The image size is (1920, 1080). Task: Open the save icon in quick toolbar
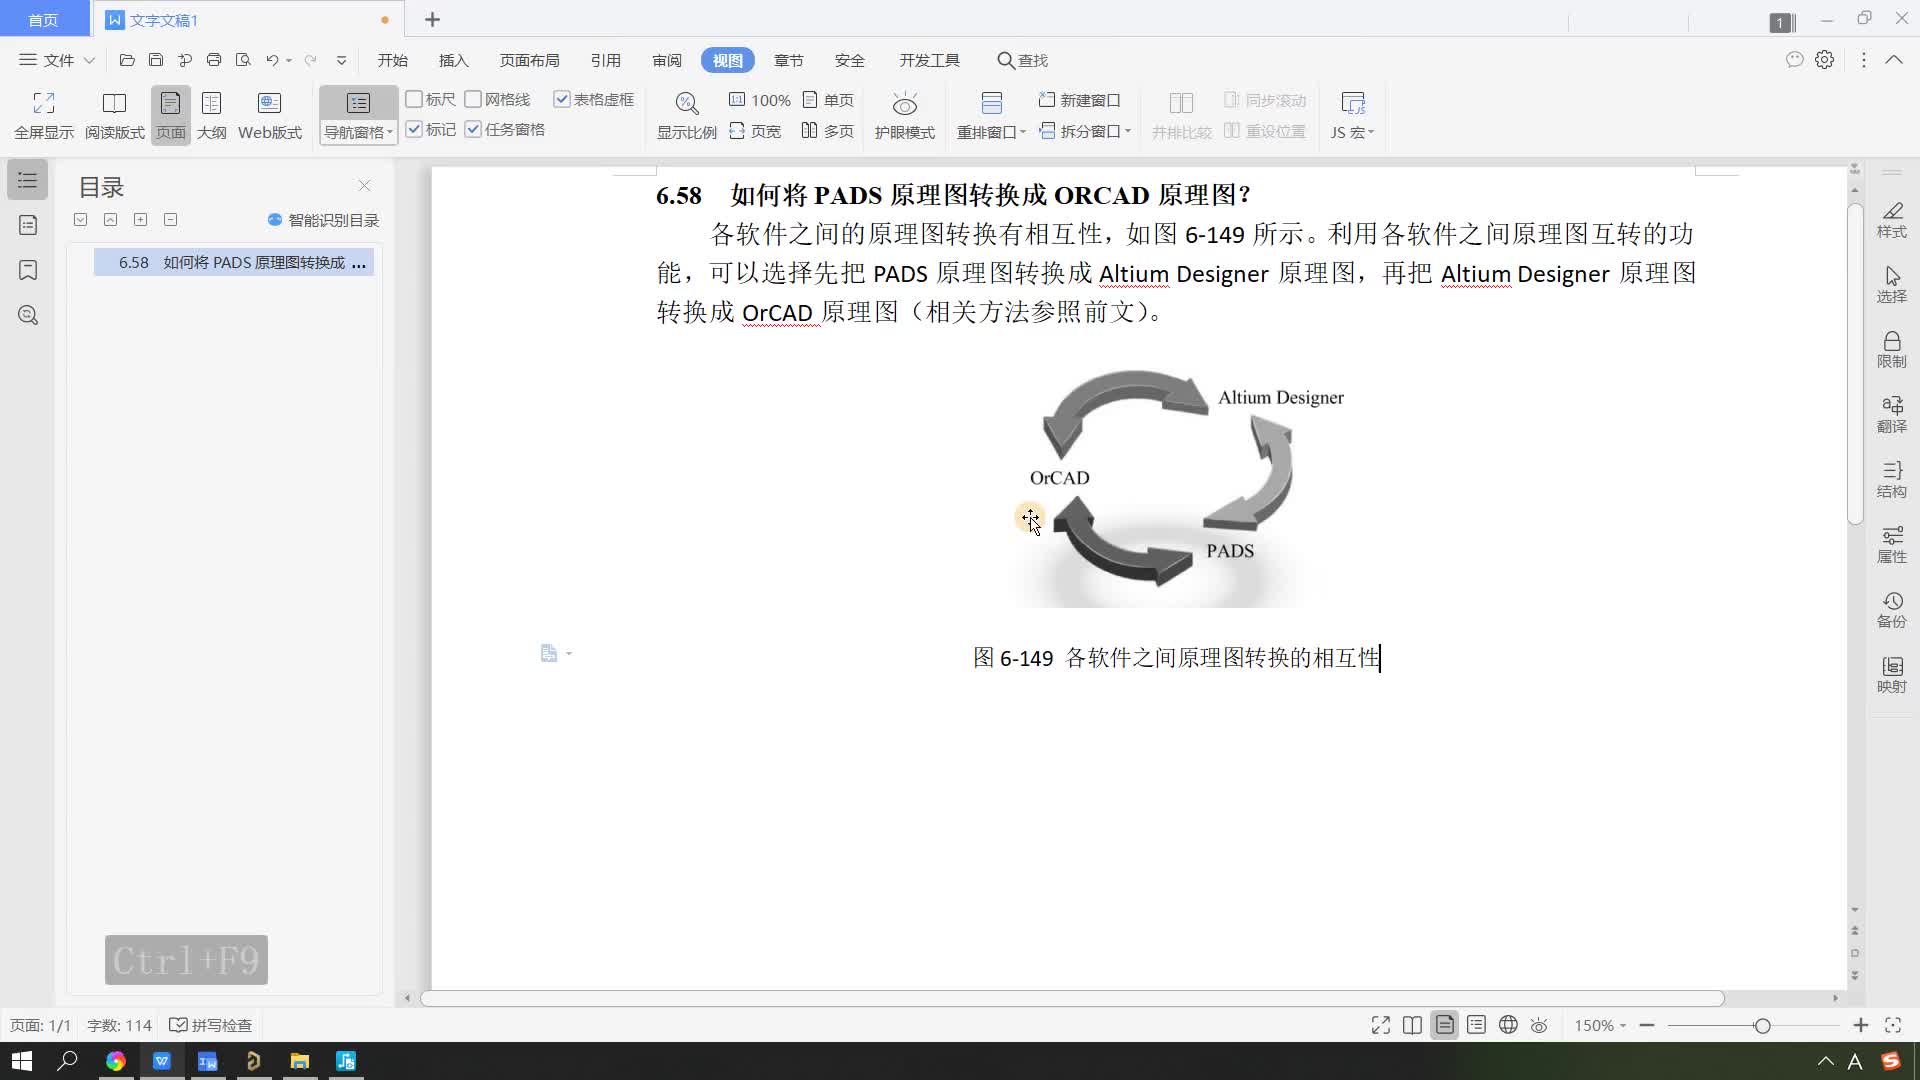pyautogui.click(x=156, y=60)
